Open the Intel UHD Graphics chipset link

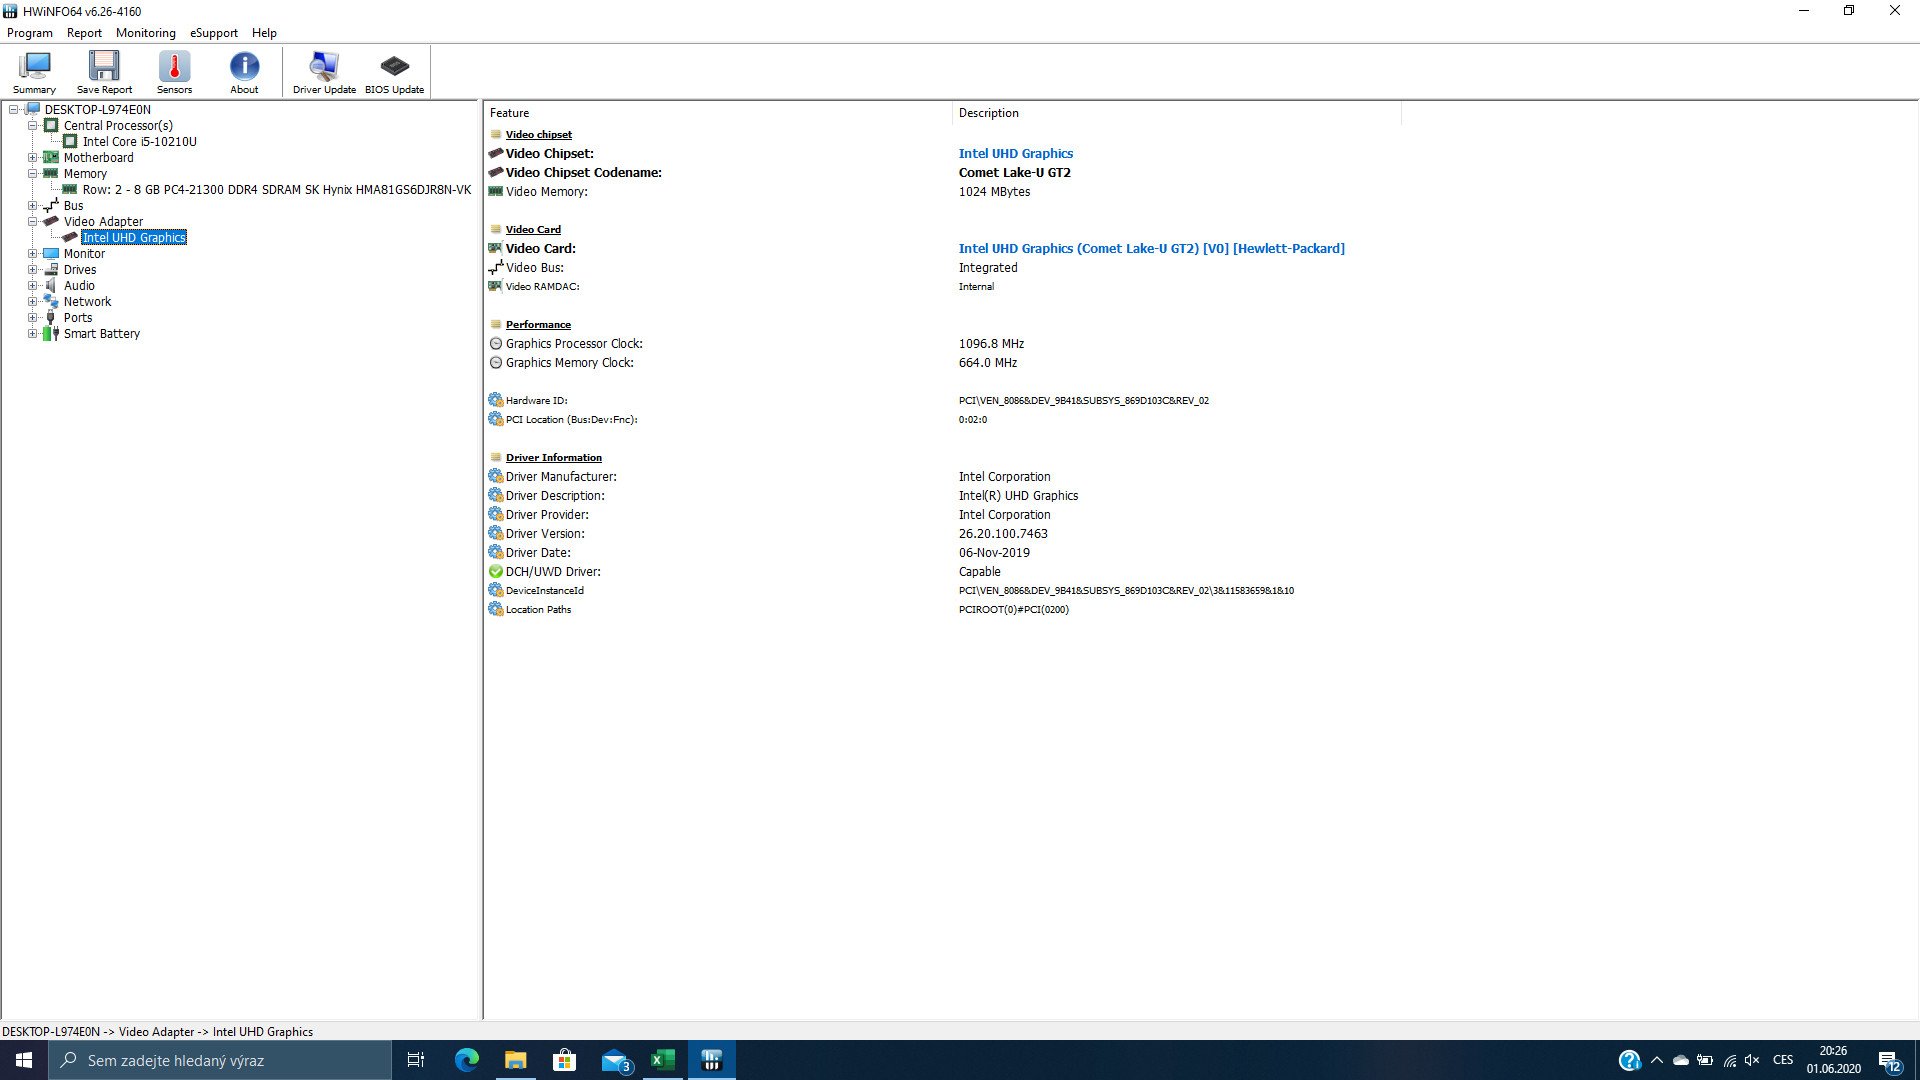click(x=1015, y=154)
